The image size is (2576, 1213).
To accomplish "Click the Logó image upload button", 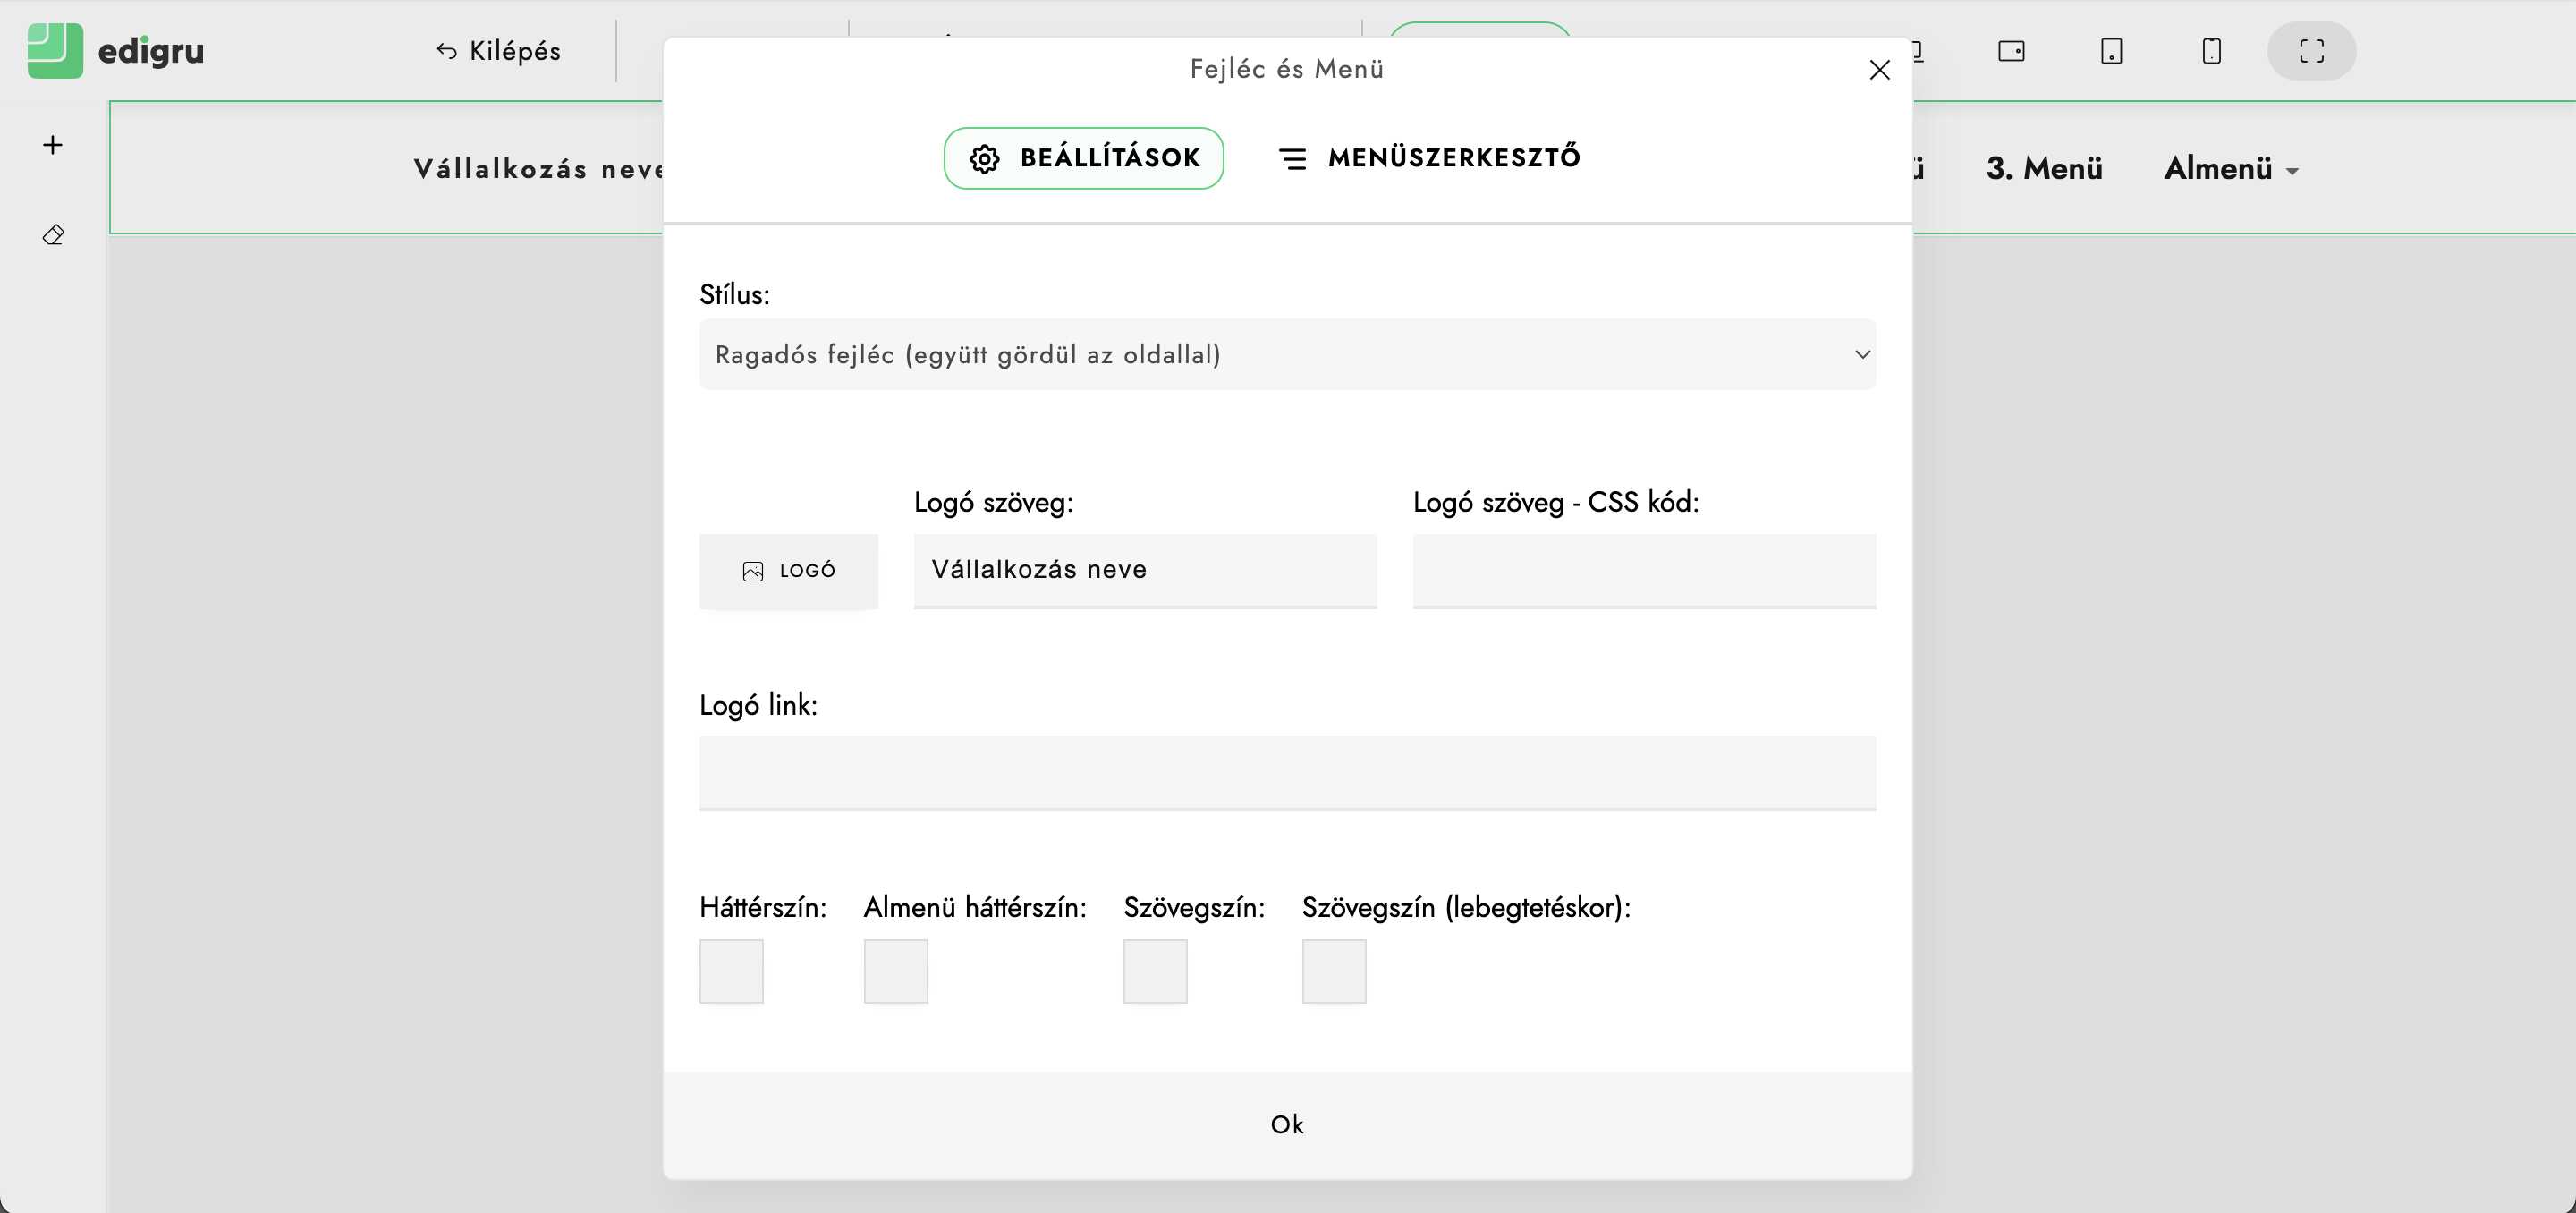I will (x=788, y=571).
